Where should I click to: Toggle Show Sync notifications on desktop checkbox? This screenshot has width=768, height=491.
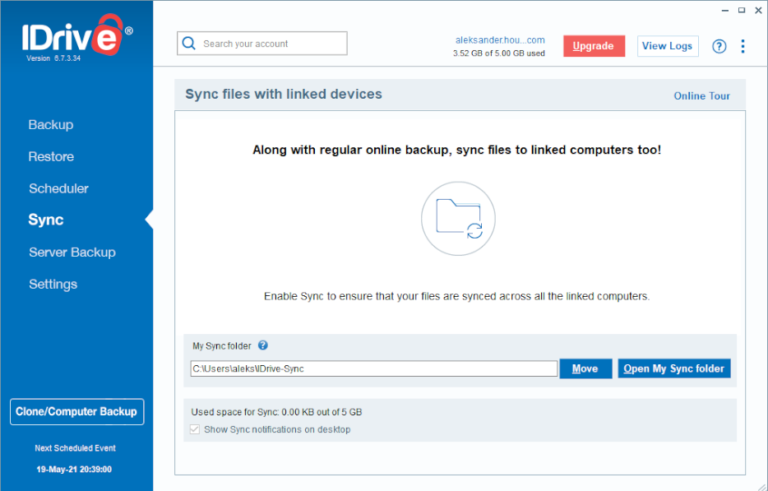(x=195, y=429)
